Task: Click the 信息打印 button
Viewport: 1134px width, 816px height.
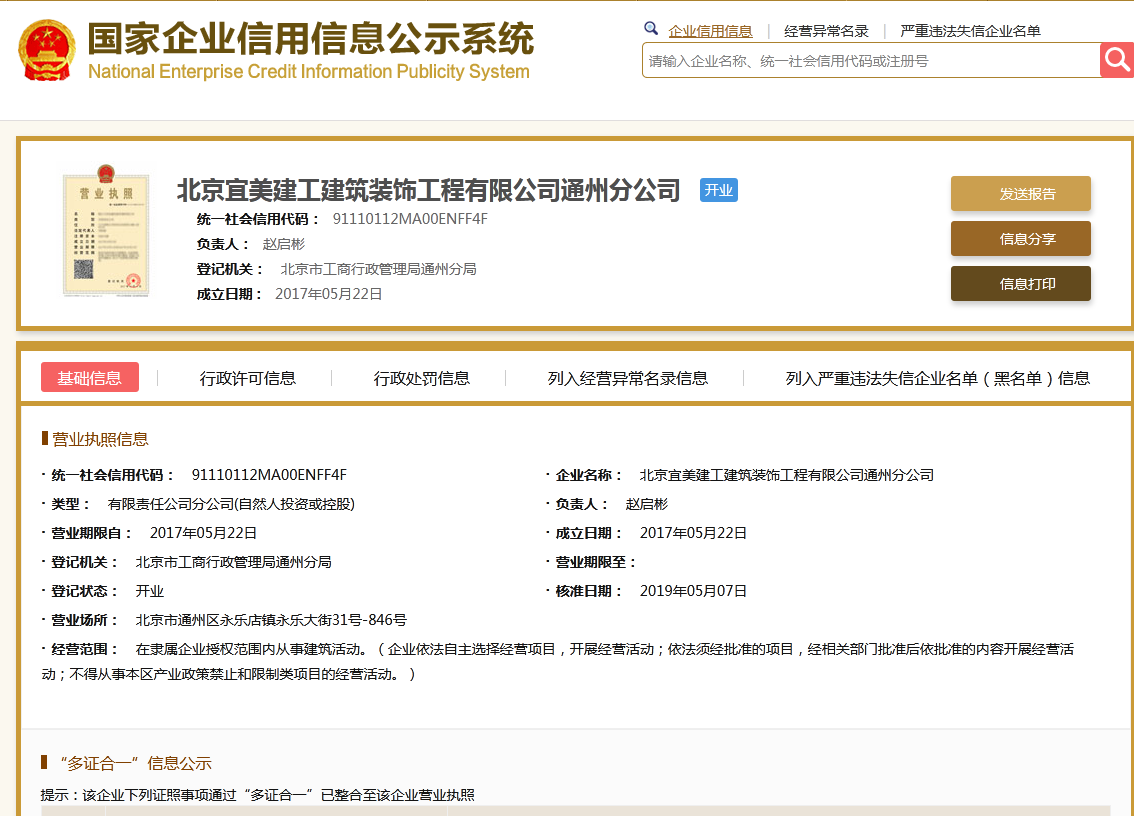Action: pyautogui.click(x=1020, y=284)
